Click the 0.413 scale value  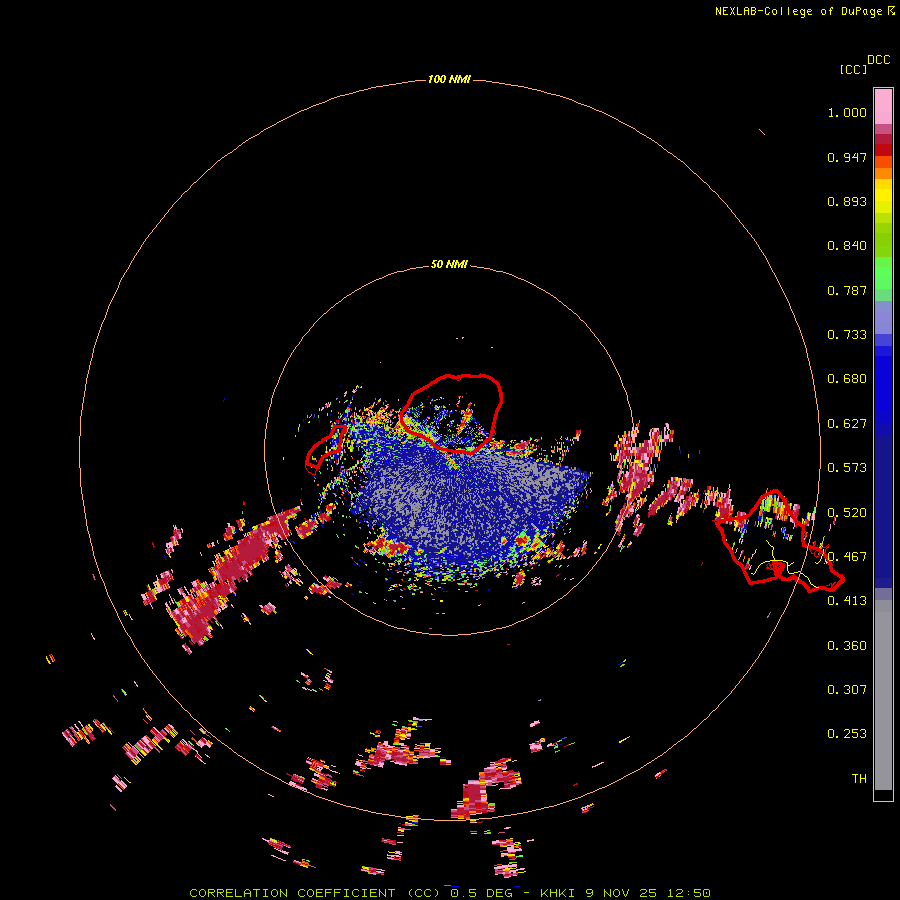point(847,601)
